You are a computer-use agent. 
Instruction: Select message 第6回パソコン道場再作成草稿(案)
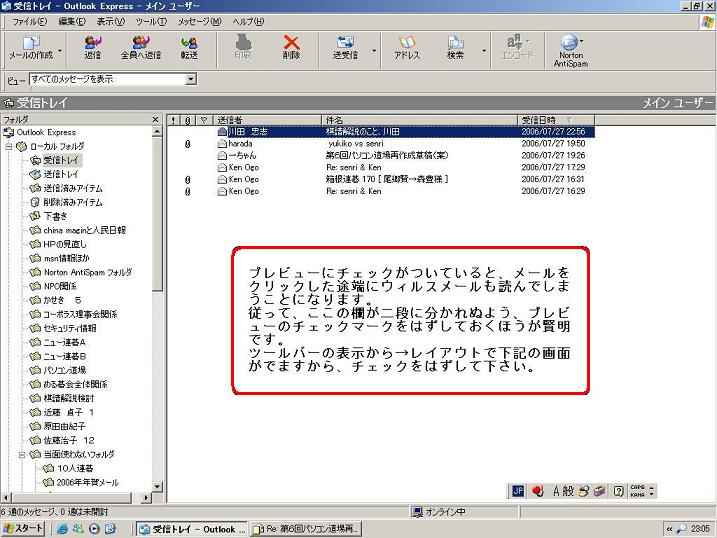coord(381,155)
